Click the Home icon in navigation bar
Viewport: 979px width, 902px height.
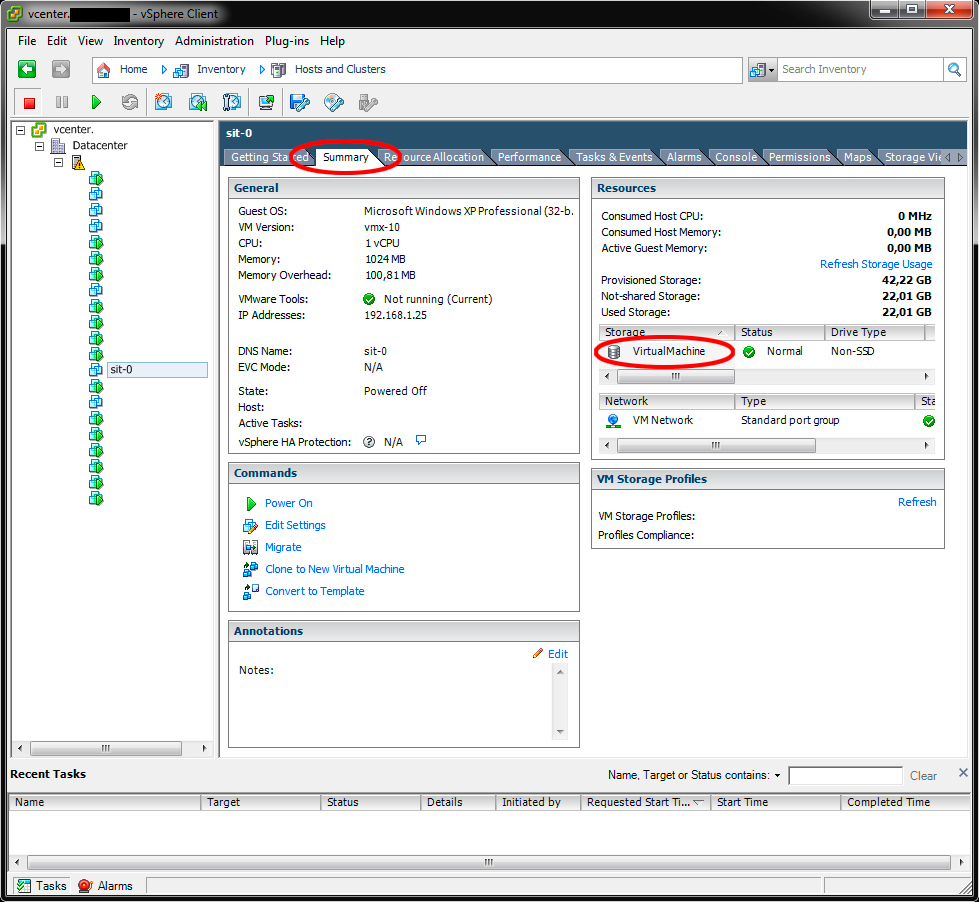point(104,69)
